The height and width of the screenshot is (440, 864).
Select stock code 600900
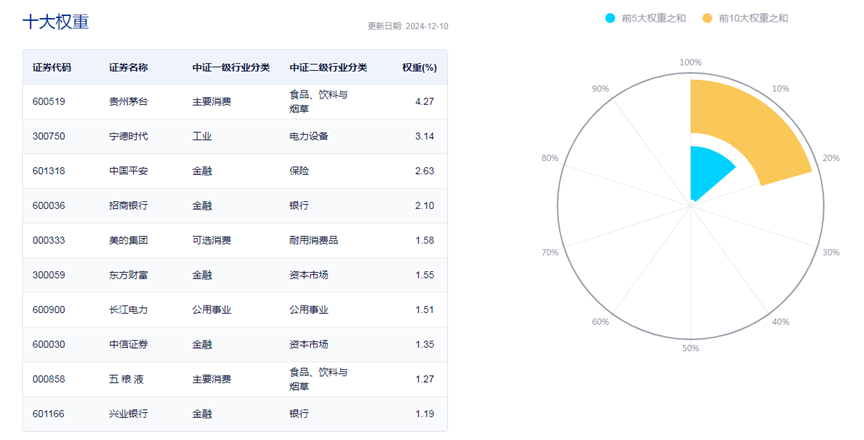48,309
